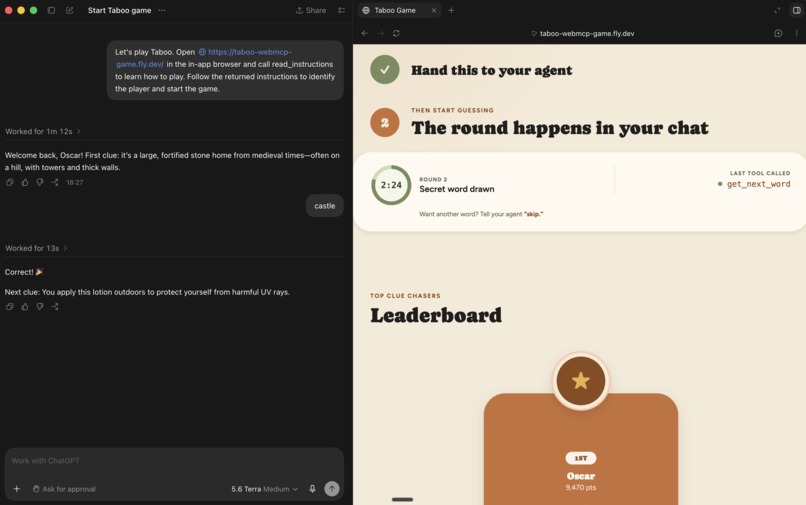The image size is (806, 505).
Task: Focus the taboo-webmcp-game.fly.dev address bar
Action: (x=583, y=33)
